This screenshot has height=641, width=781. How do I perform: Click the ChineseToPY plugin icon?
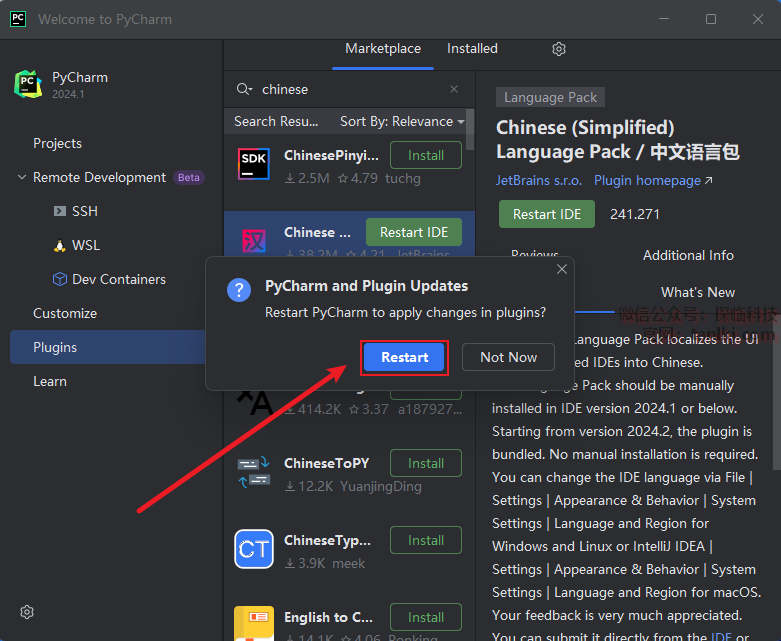[x=253, y=472]
